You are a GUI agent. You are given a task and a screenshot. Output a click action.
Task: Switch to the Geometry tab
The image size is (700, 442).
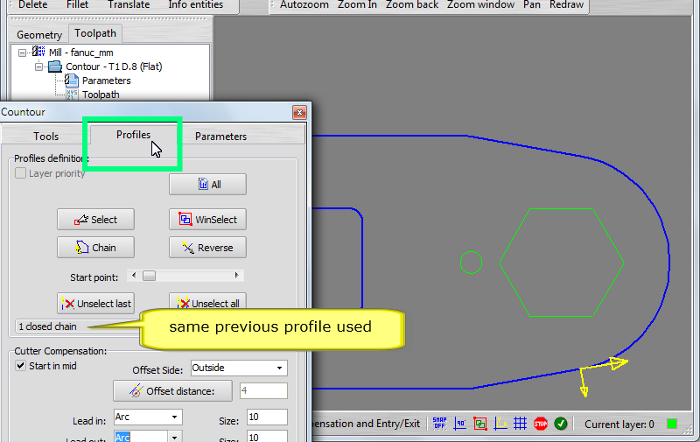[x=39, y=34]
